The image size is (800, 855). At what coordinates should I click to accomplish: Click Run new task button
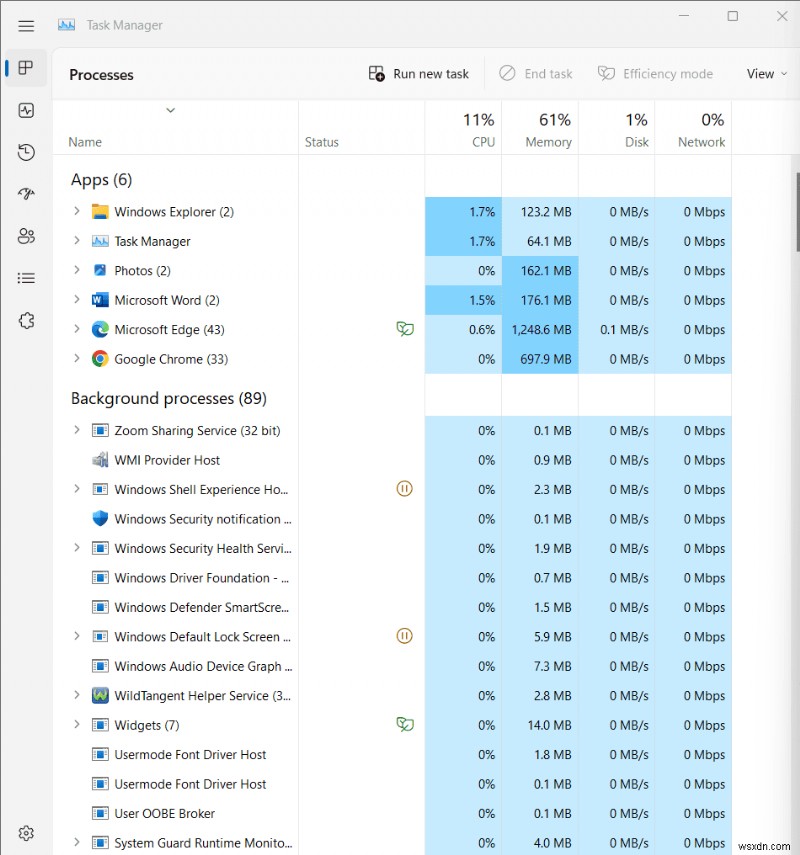click(x=419, y=74)
